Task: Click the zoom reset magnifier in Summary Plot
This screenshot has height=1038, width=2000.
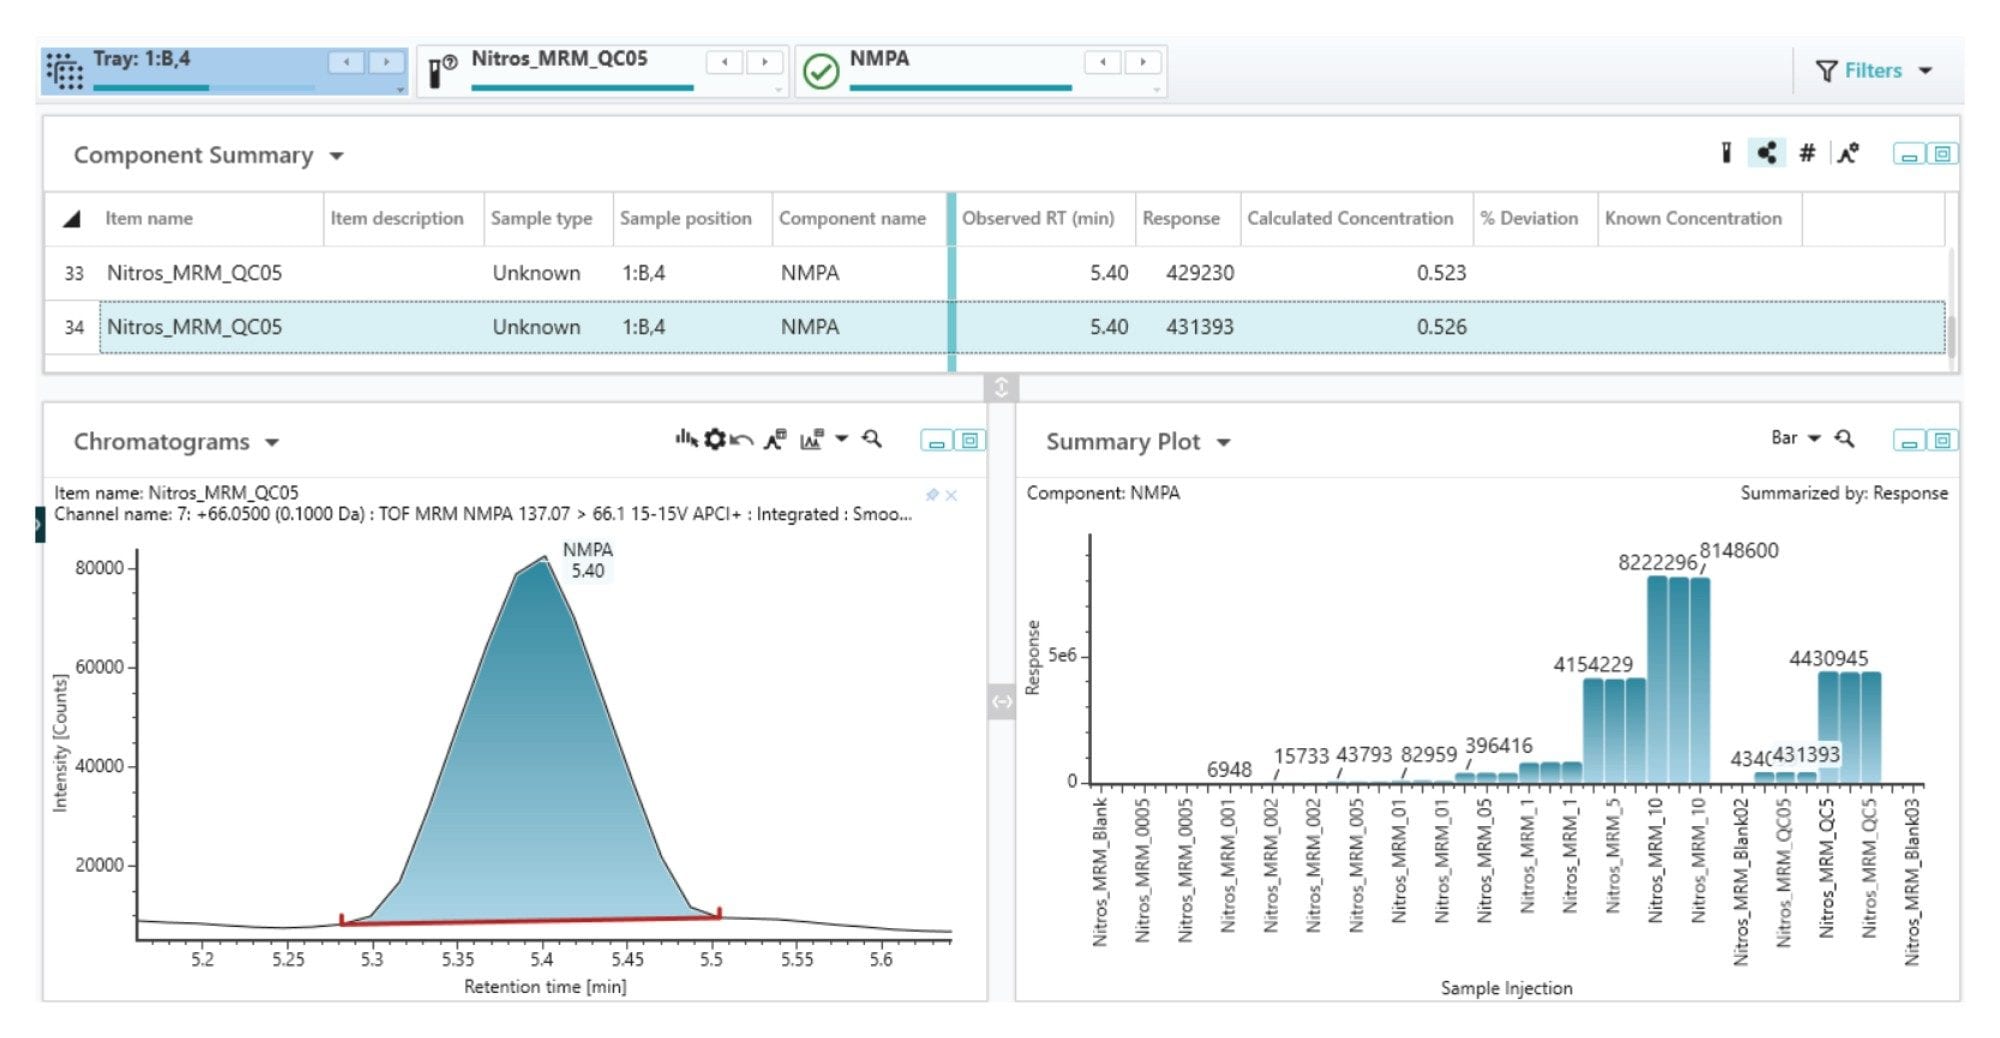Action: tap(1845, 439)
